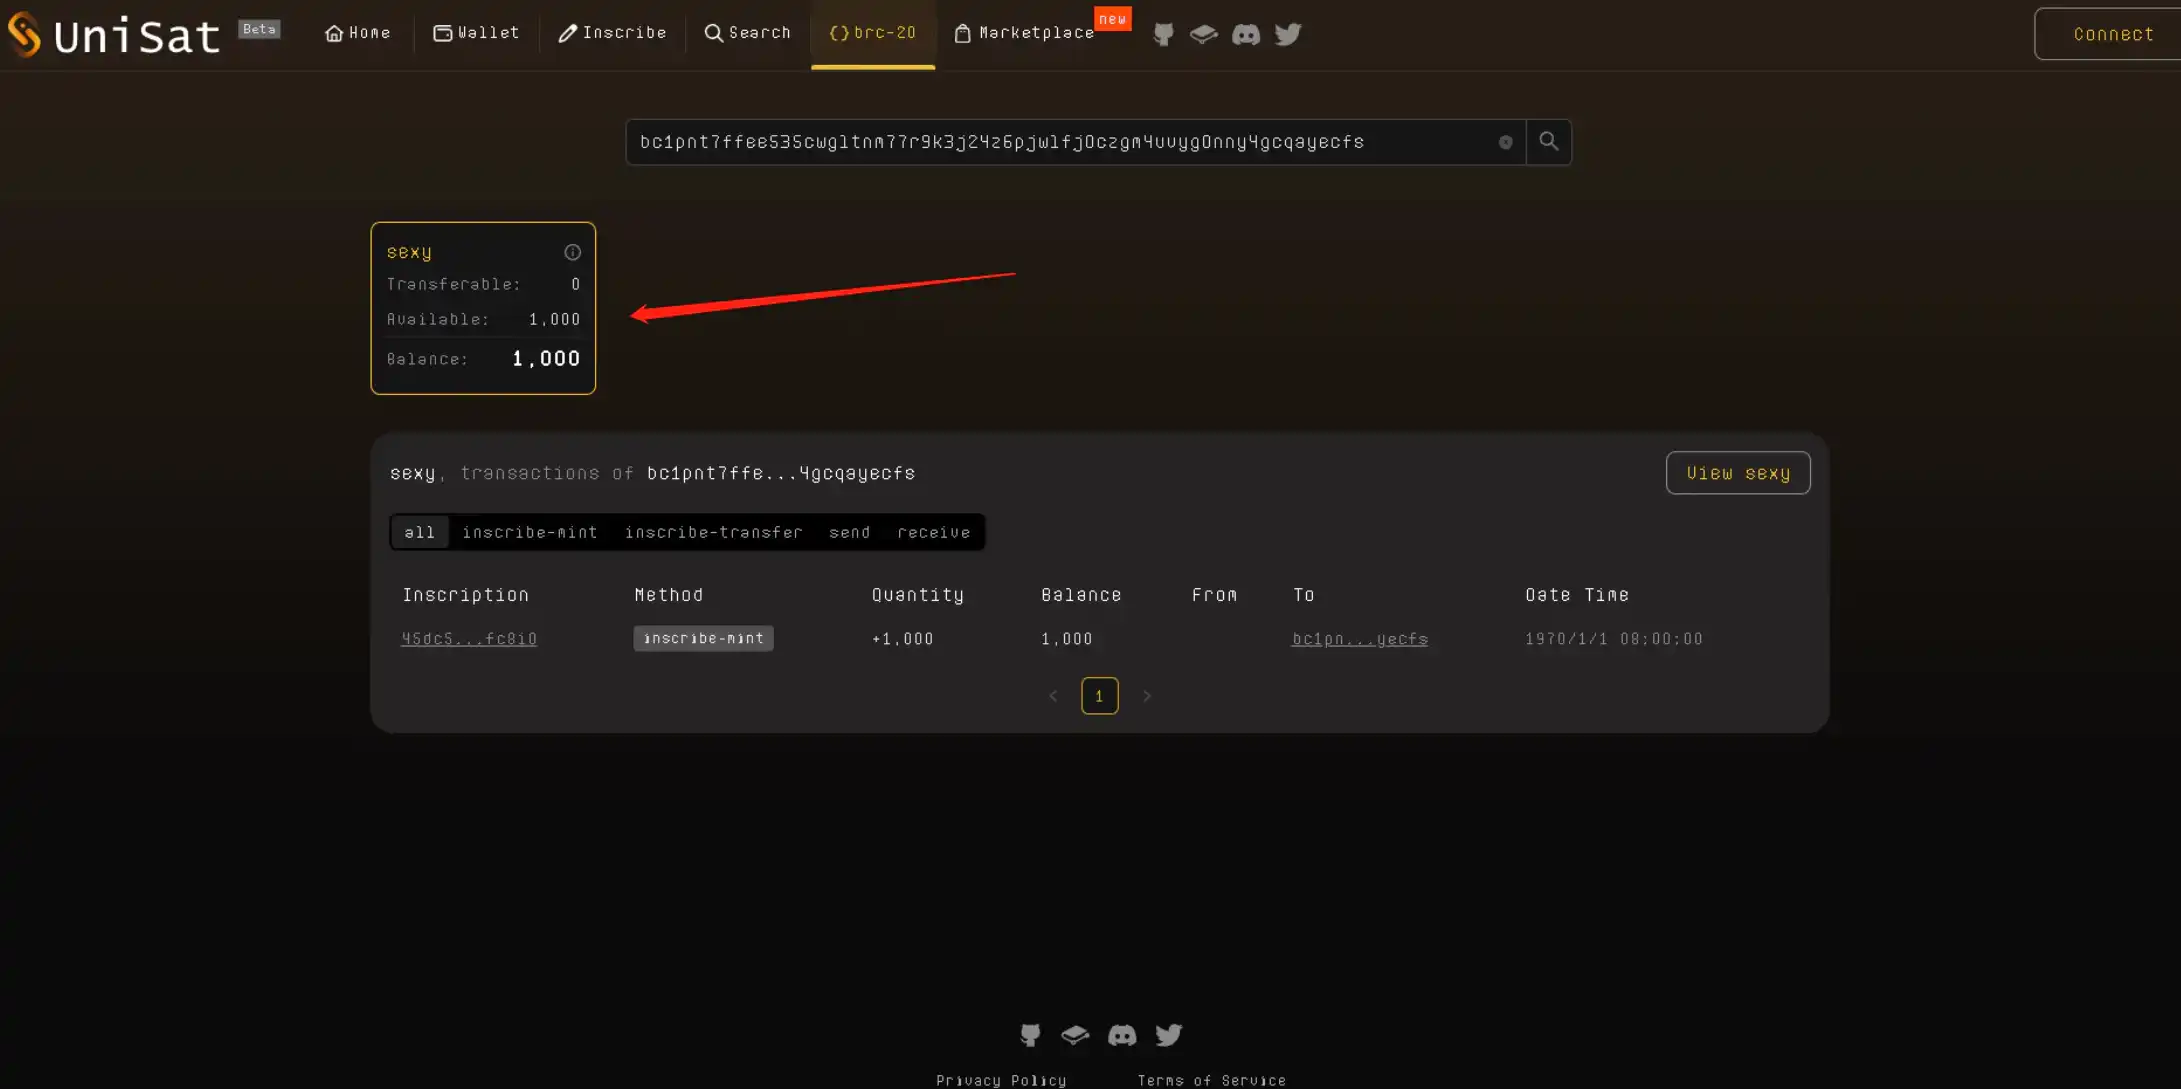Click the Inscribe pen icon

tap(566, 32)
